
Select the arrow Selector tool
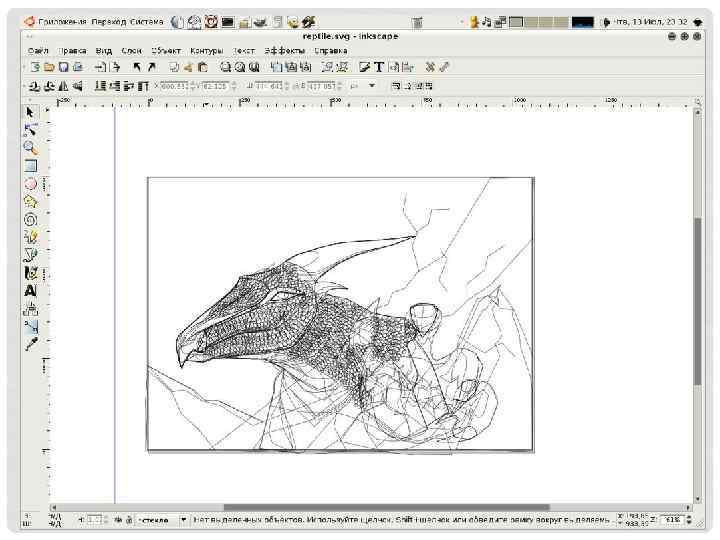30,112
